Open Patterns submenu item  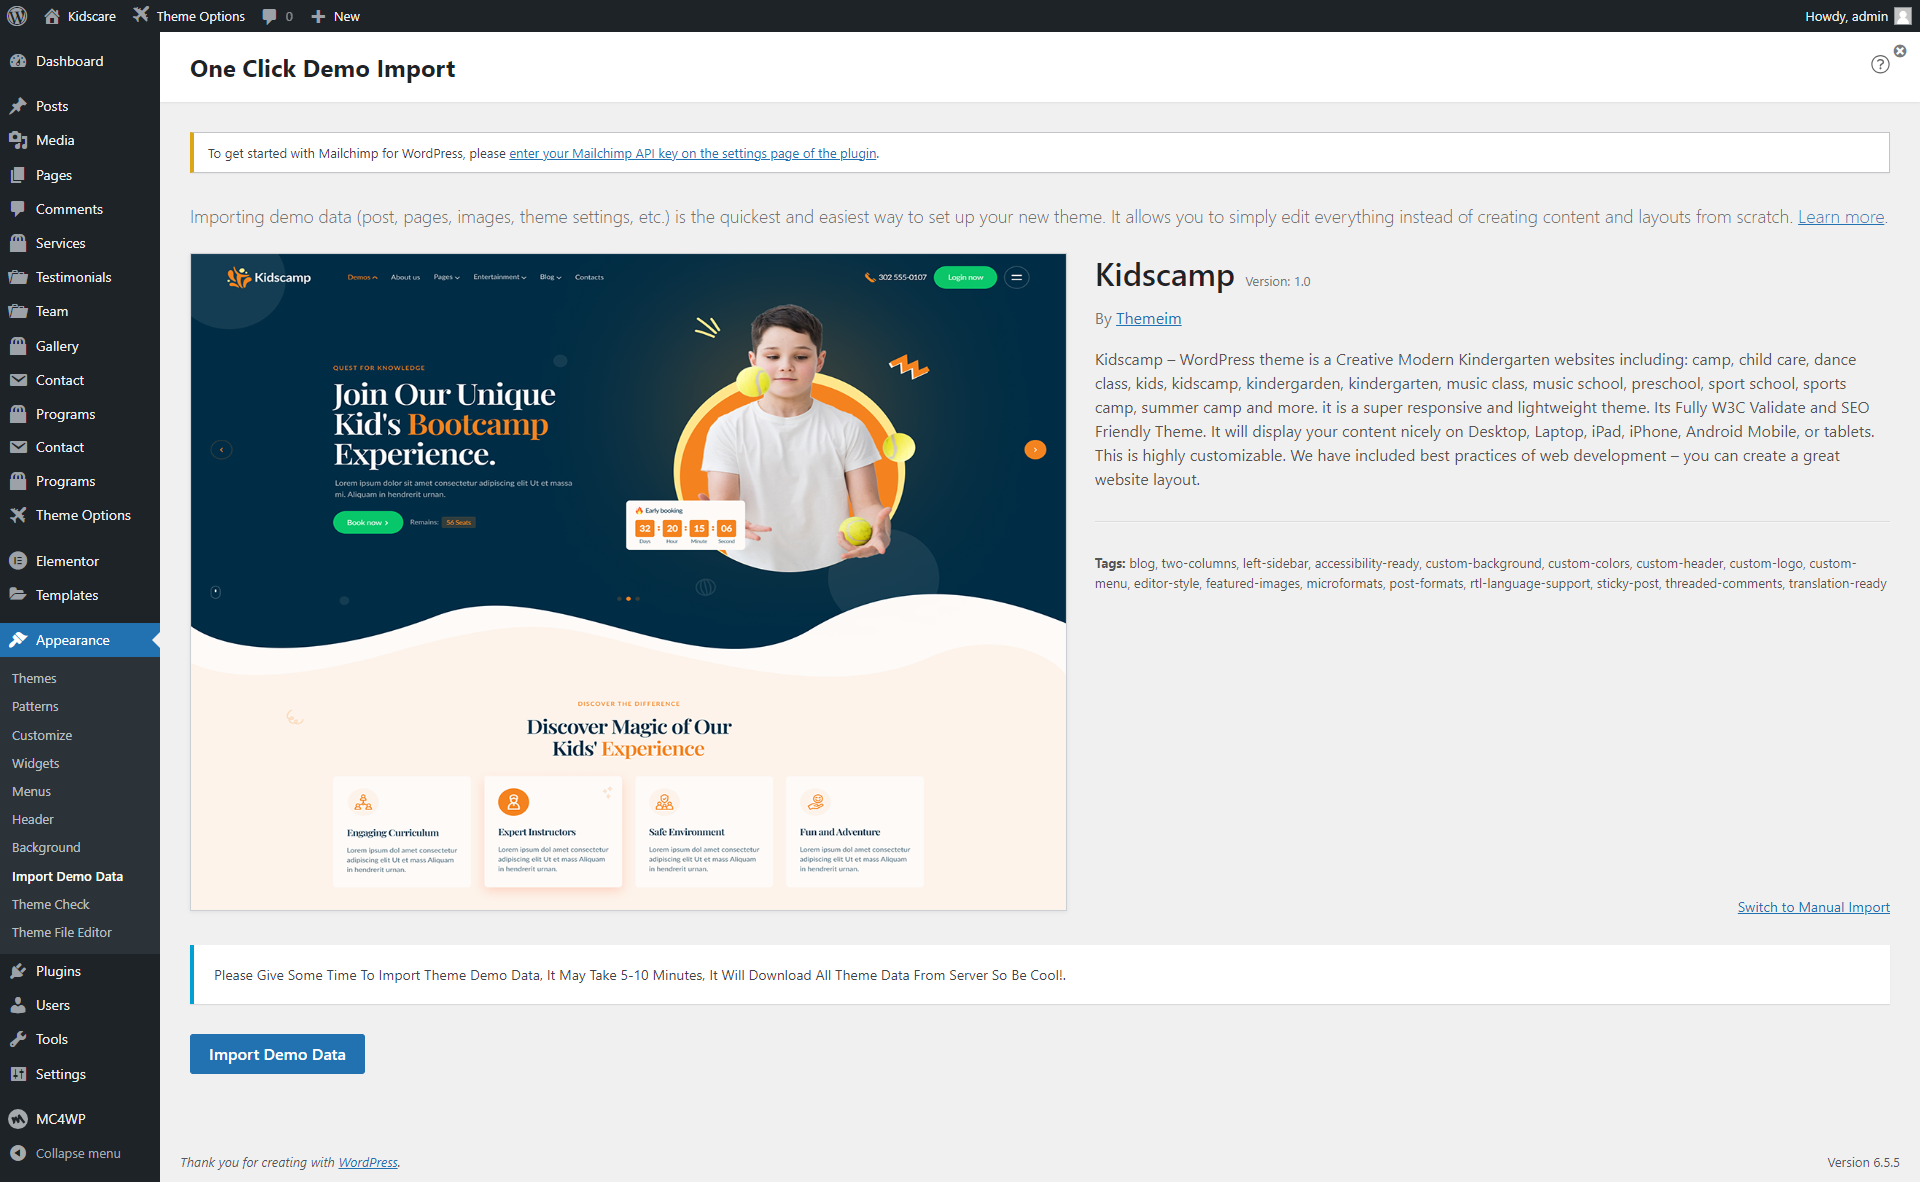35,706
